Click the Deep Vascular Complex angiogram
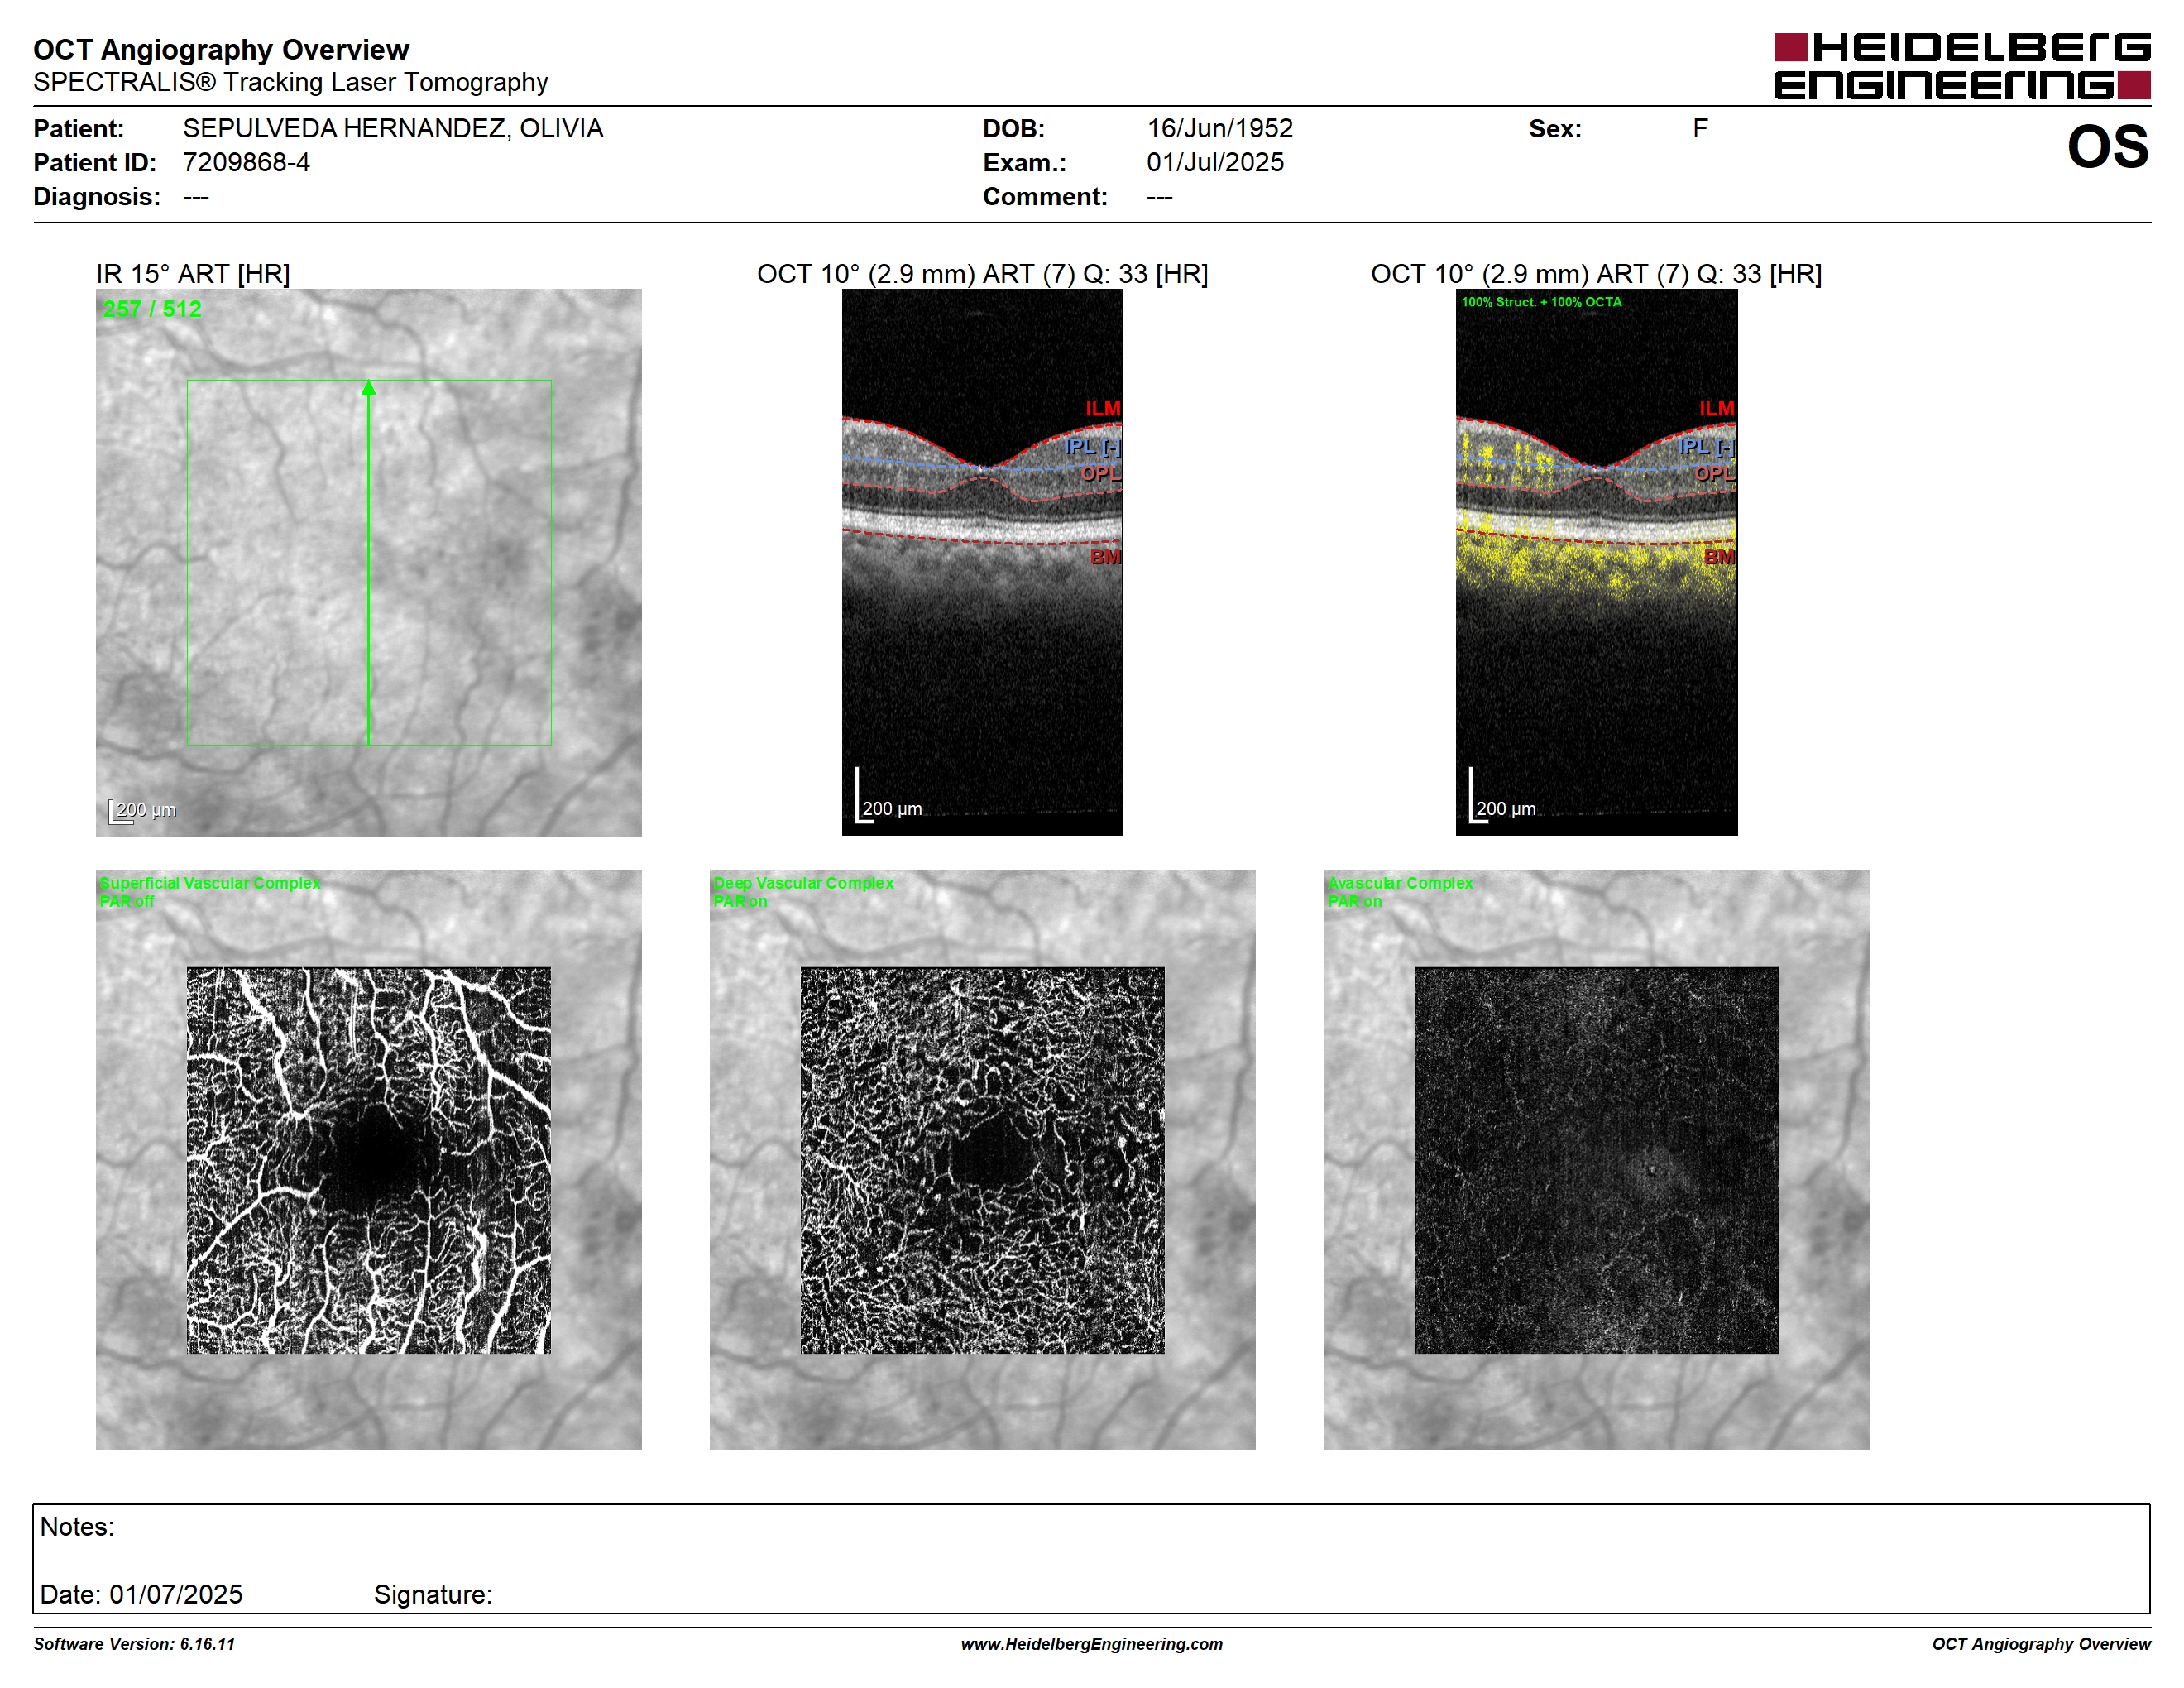The image size is (2184, 1688). click(x=982, y=1160)
